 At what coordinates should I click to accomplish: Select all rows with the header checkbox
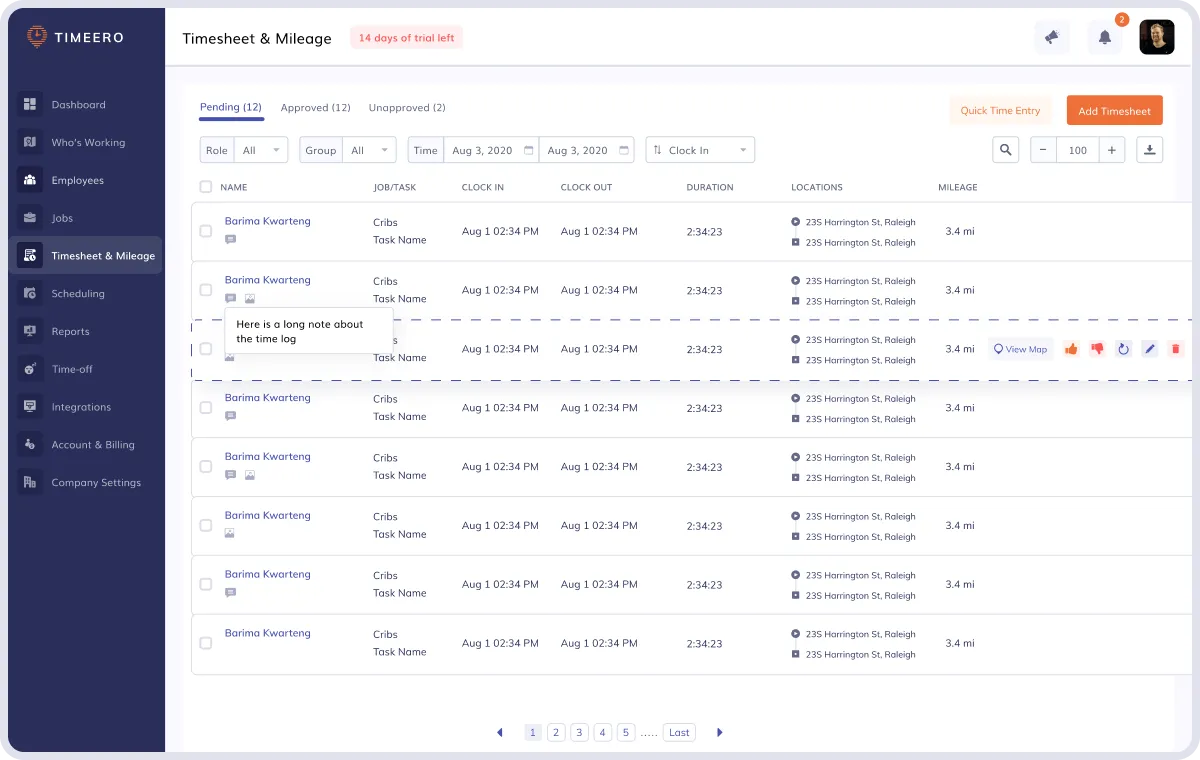[x=206, y=187]
